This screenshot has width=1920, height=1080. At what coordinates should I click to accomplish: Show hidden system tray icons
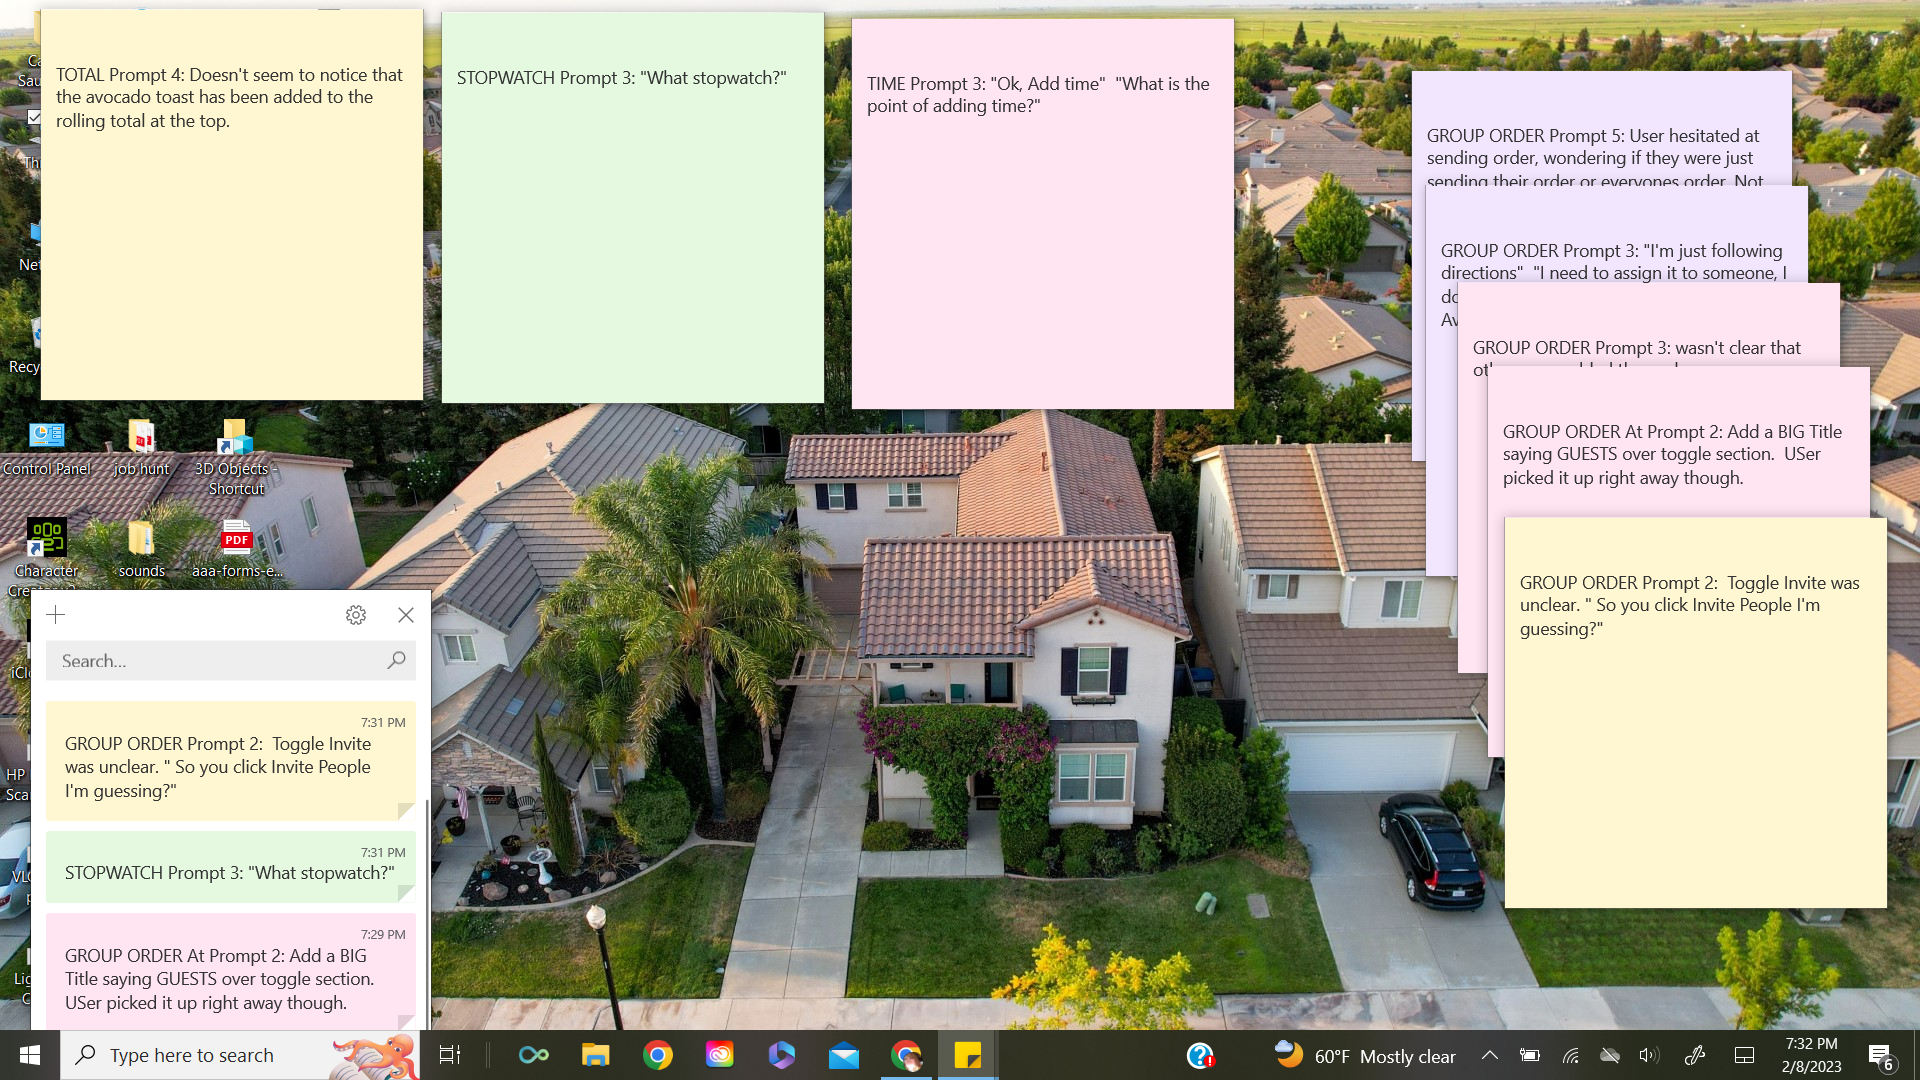[1489, 1055]
